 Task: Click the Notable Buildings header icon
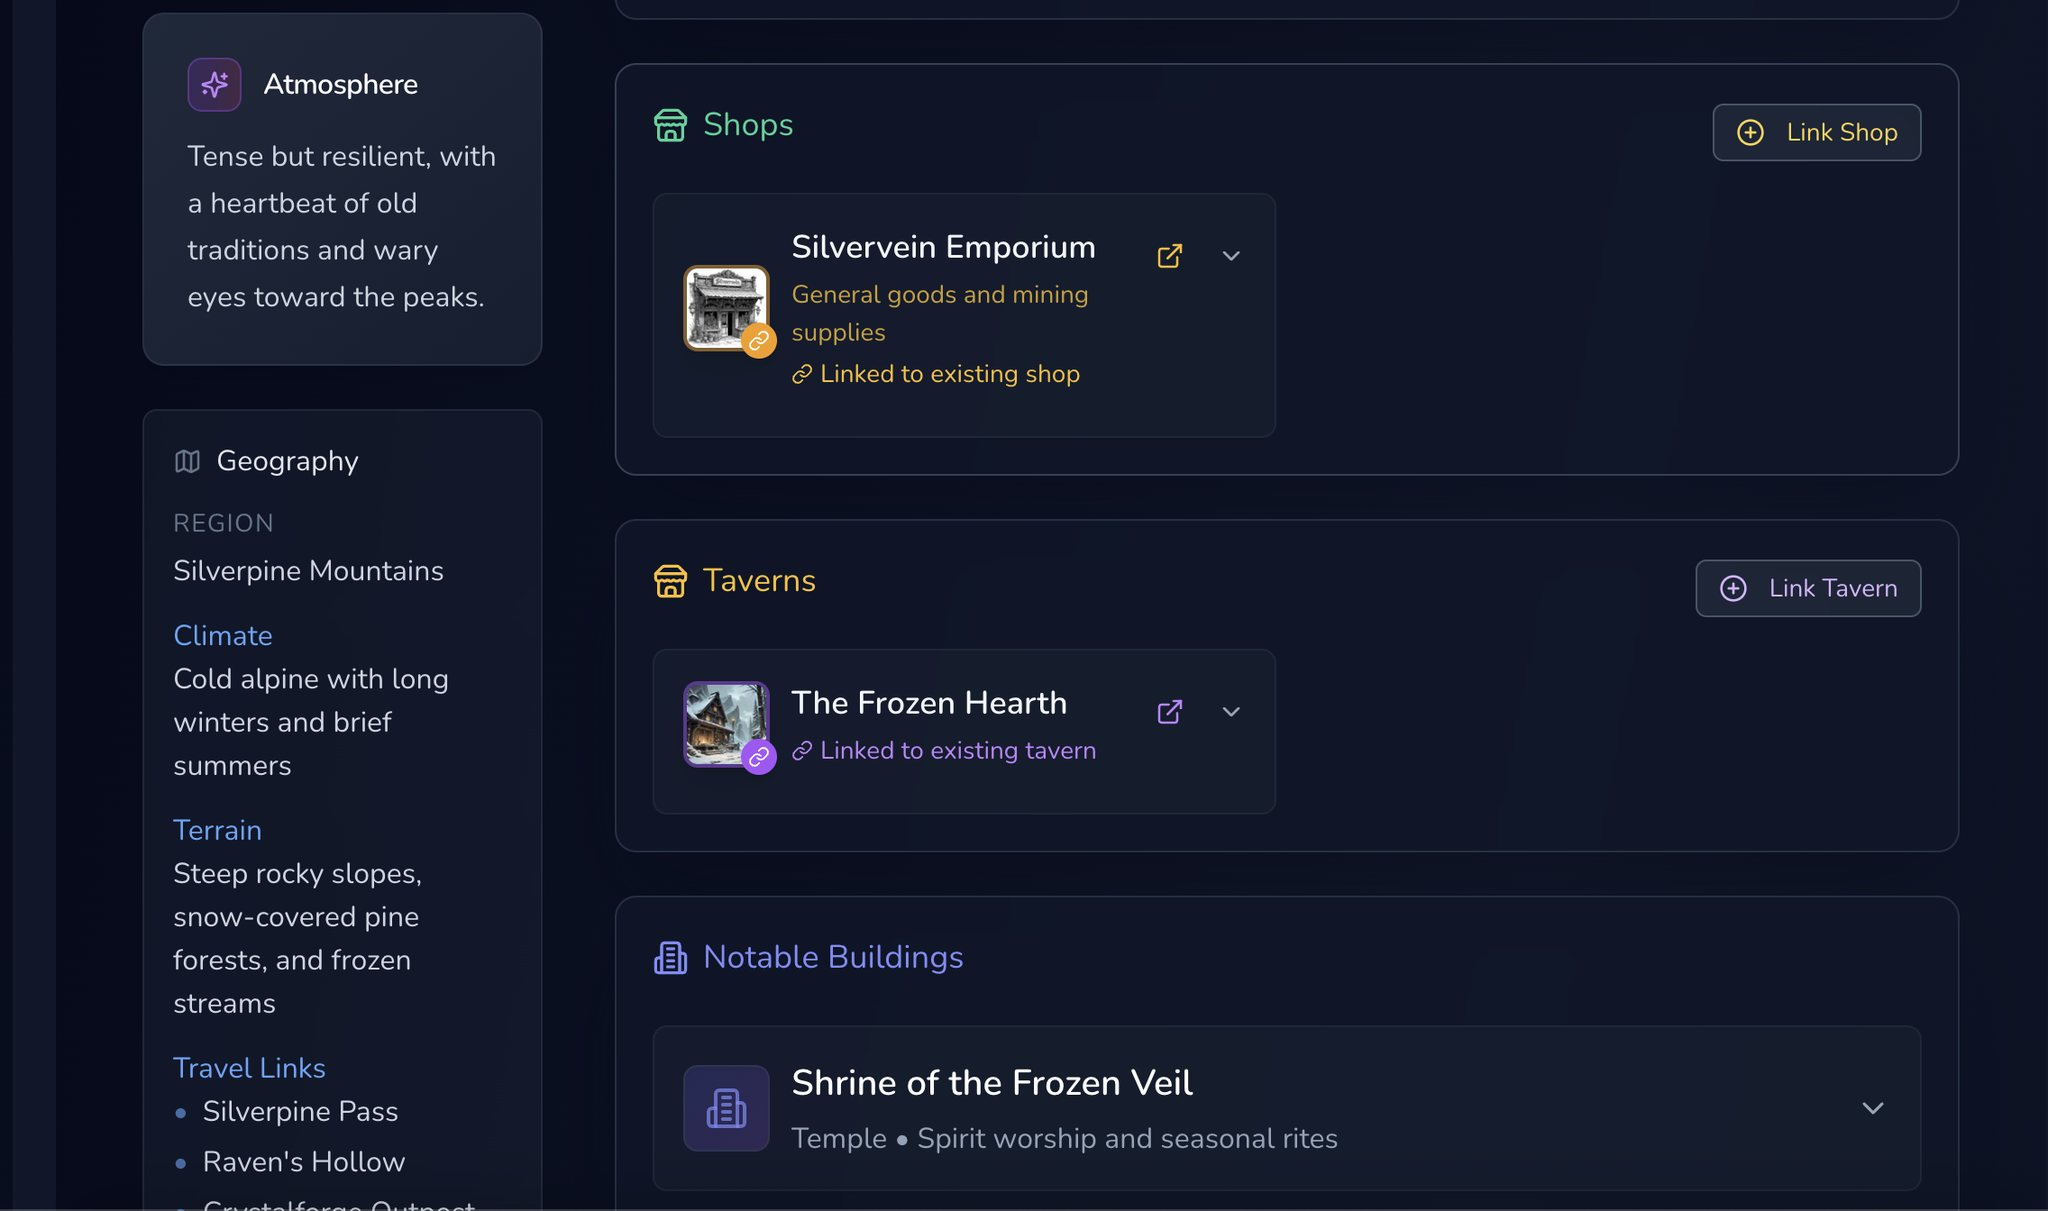coord(670,958)
